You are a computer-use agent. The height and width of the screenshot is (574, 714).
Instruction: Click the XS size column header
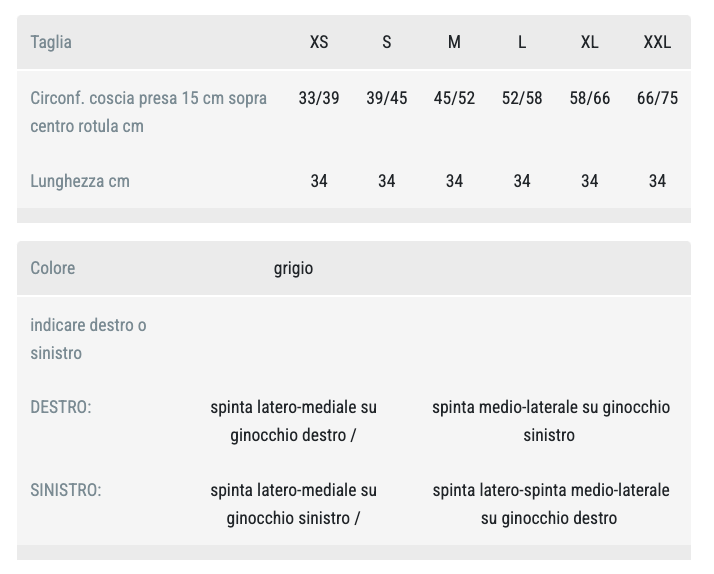[x=319, y=42]
